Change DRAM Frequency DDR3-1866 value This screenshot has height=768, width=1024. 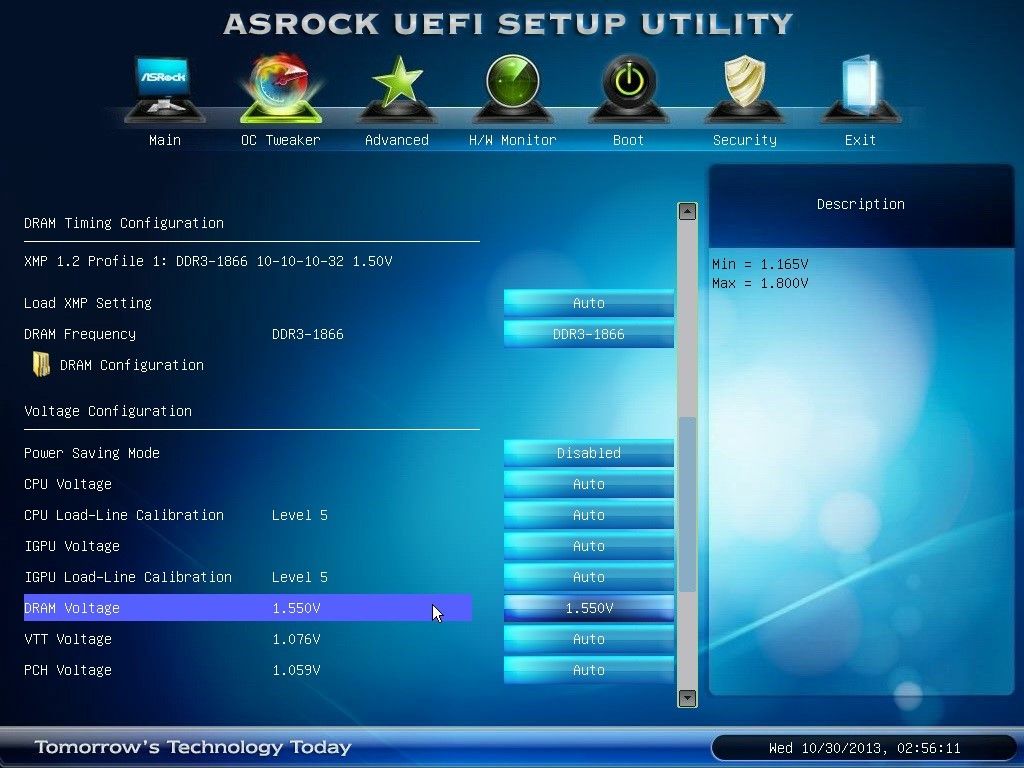[588, 334]
